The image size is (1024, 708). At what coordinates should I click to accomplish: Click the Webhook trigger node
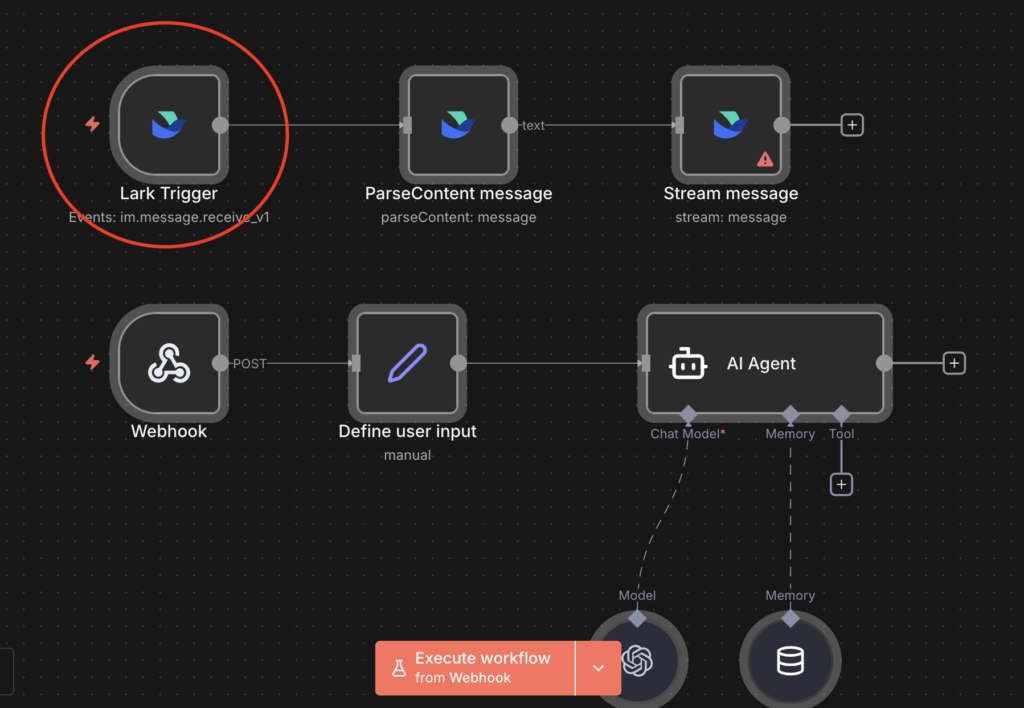(168, 363)
